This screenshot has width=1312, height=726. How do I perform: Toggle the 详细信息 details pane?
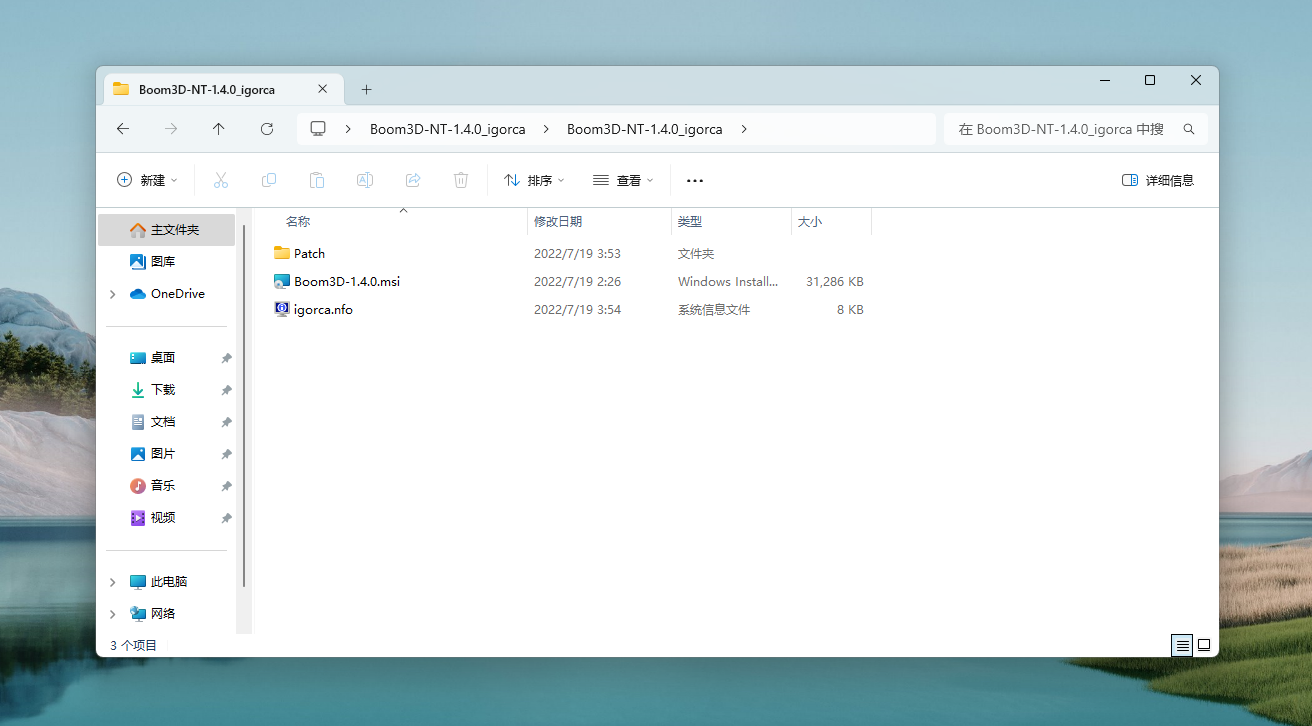(1158, 180)
